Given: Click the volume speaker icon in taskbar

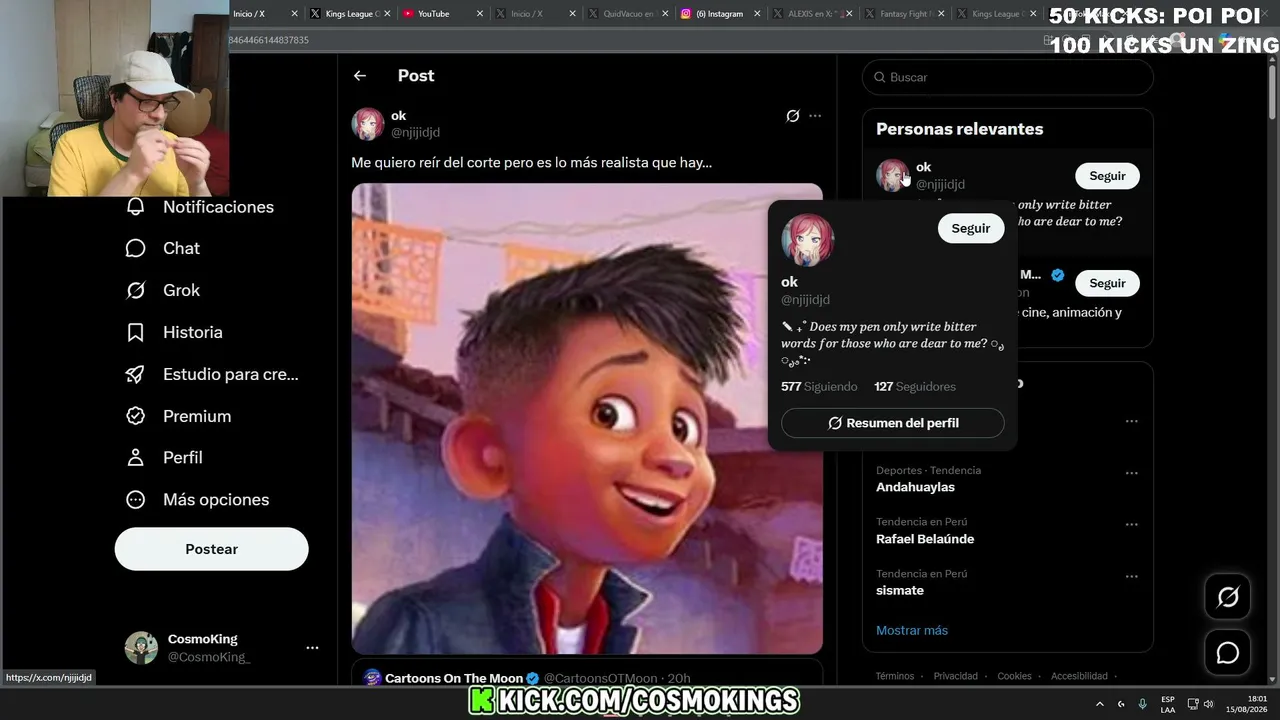Looking at the screenshot, I should 1209,704.
